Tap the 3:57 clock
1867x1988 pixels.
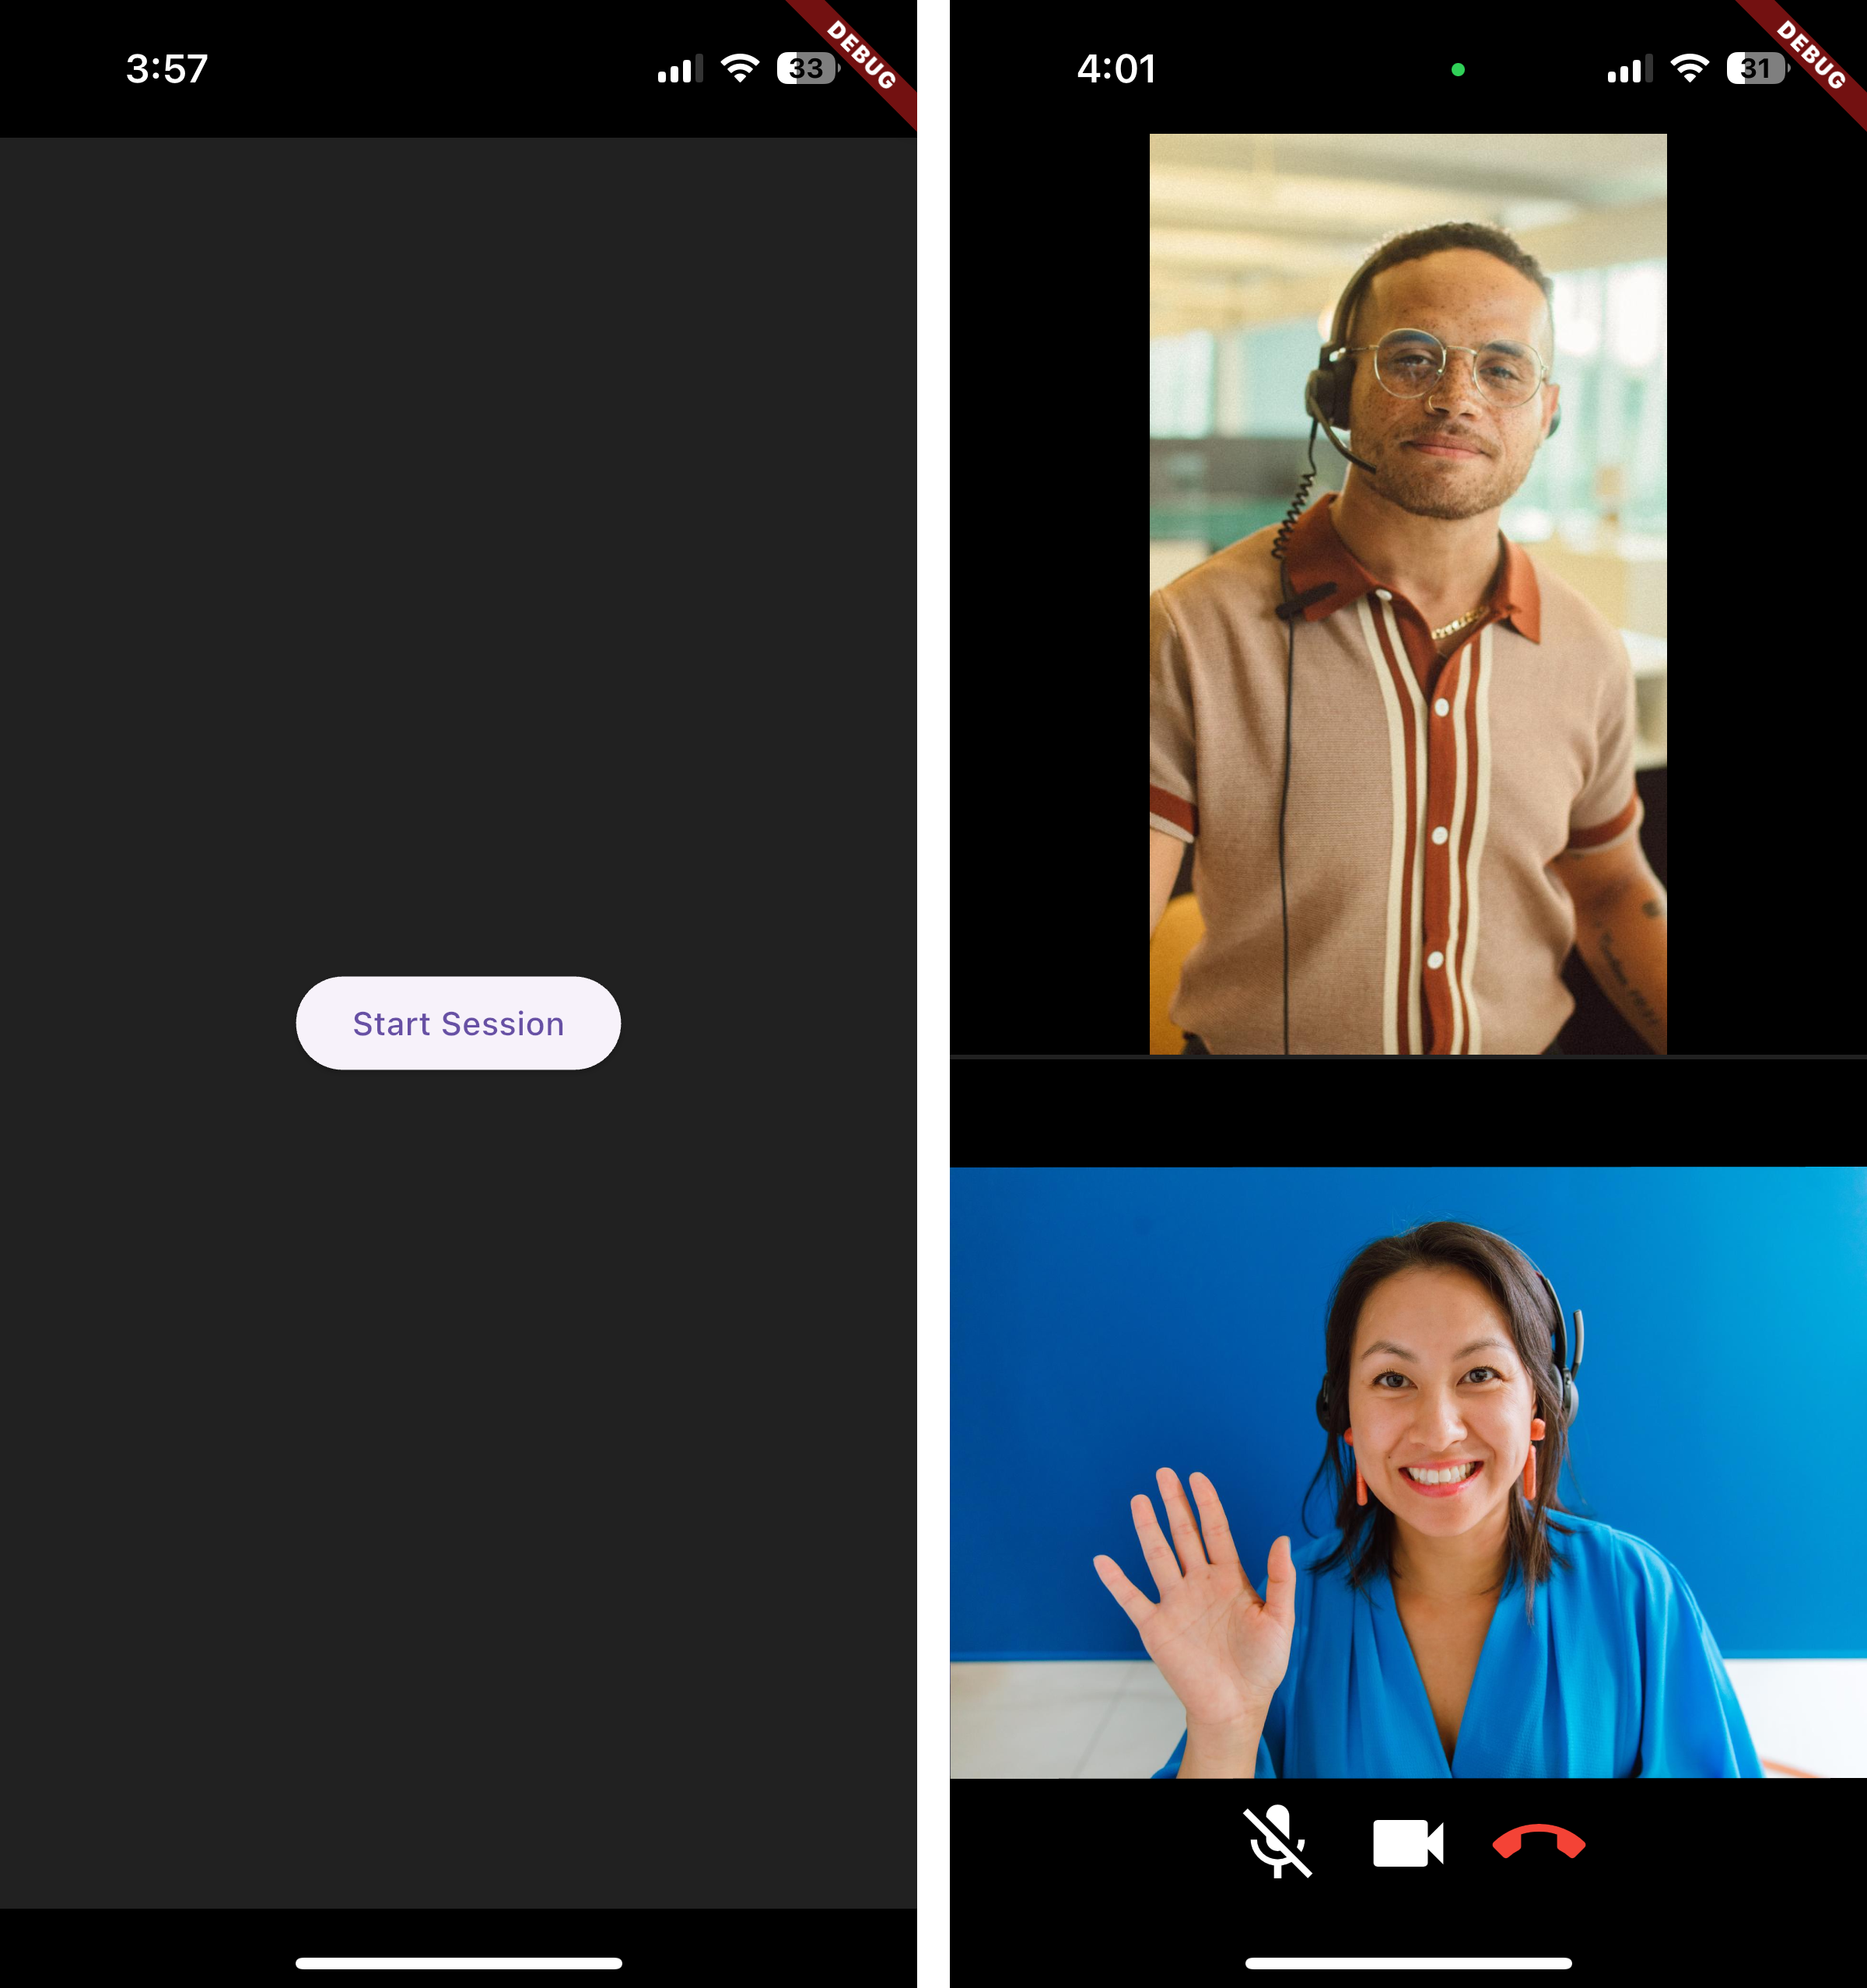pos(167,69)
